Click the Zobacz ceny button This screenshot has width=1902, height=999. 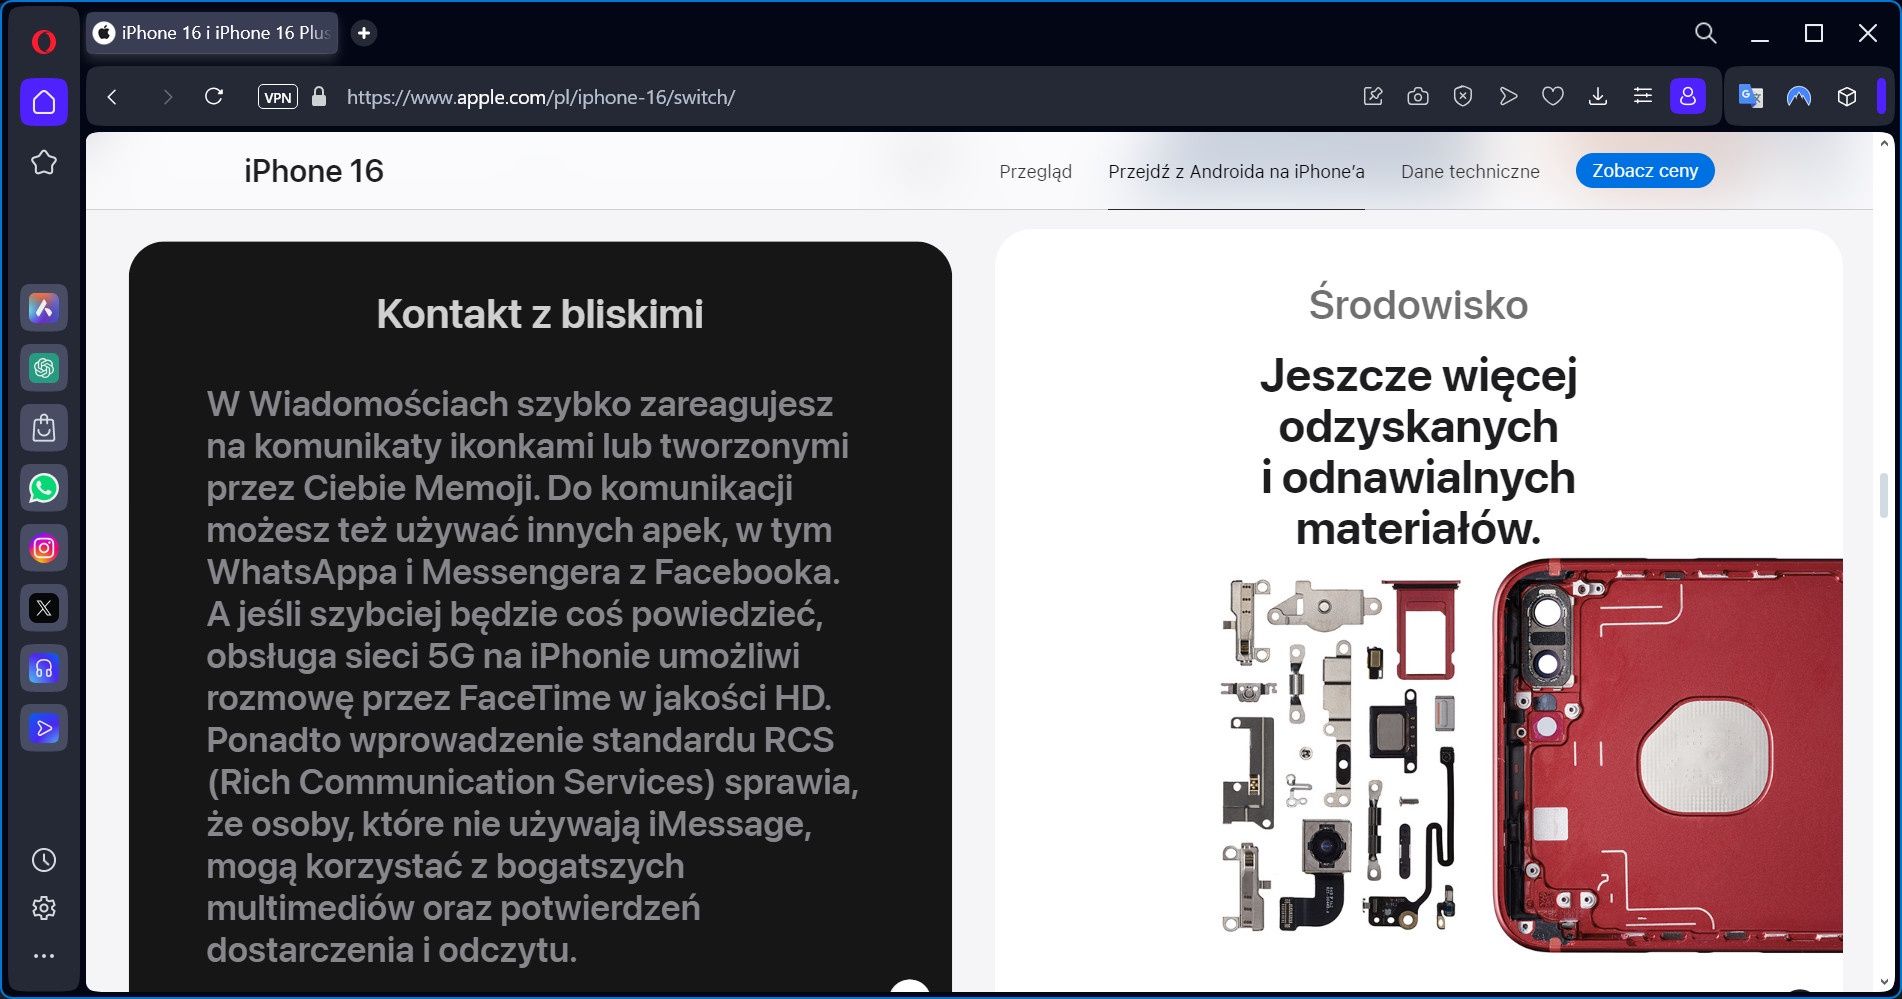[x=1645, y=171]
